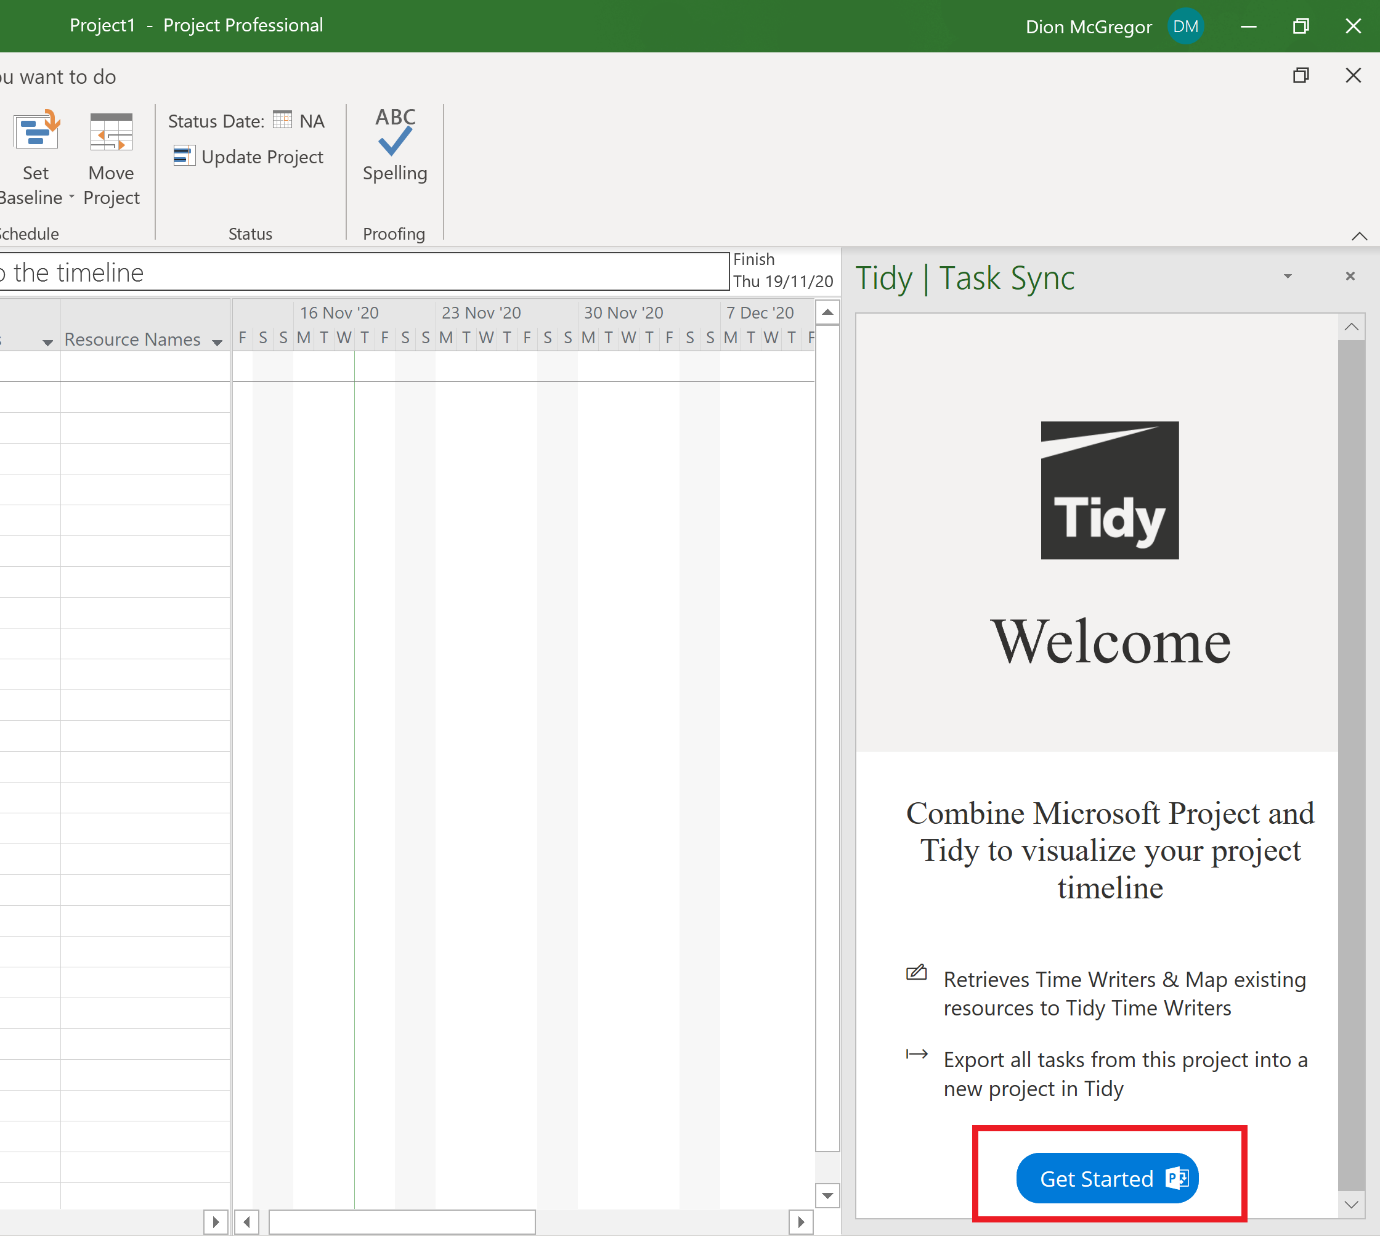Viewport: 1380px width, 1236px height.
Task: Click the Move Project icon
Action: [x=111, y=130]
